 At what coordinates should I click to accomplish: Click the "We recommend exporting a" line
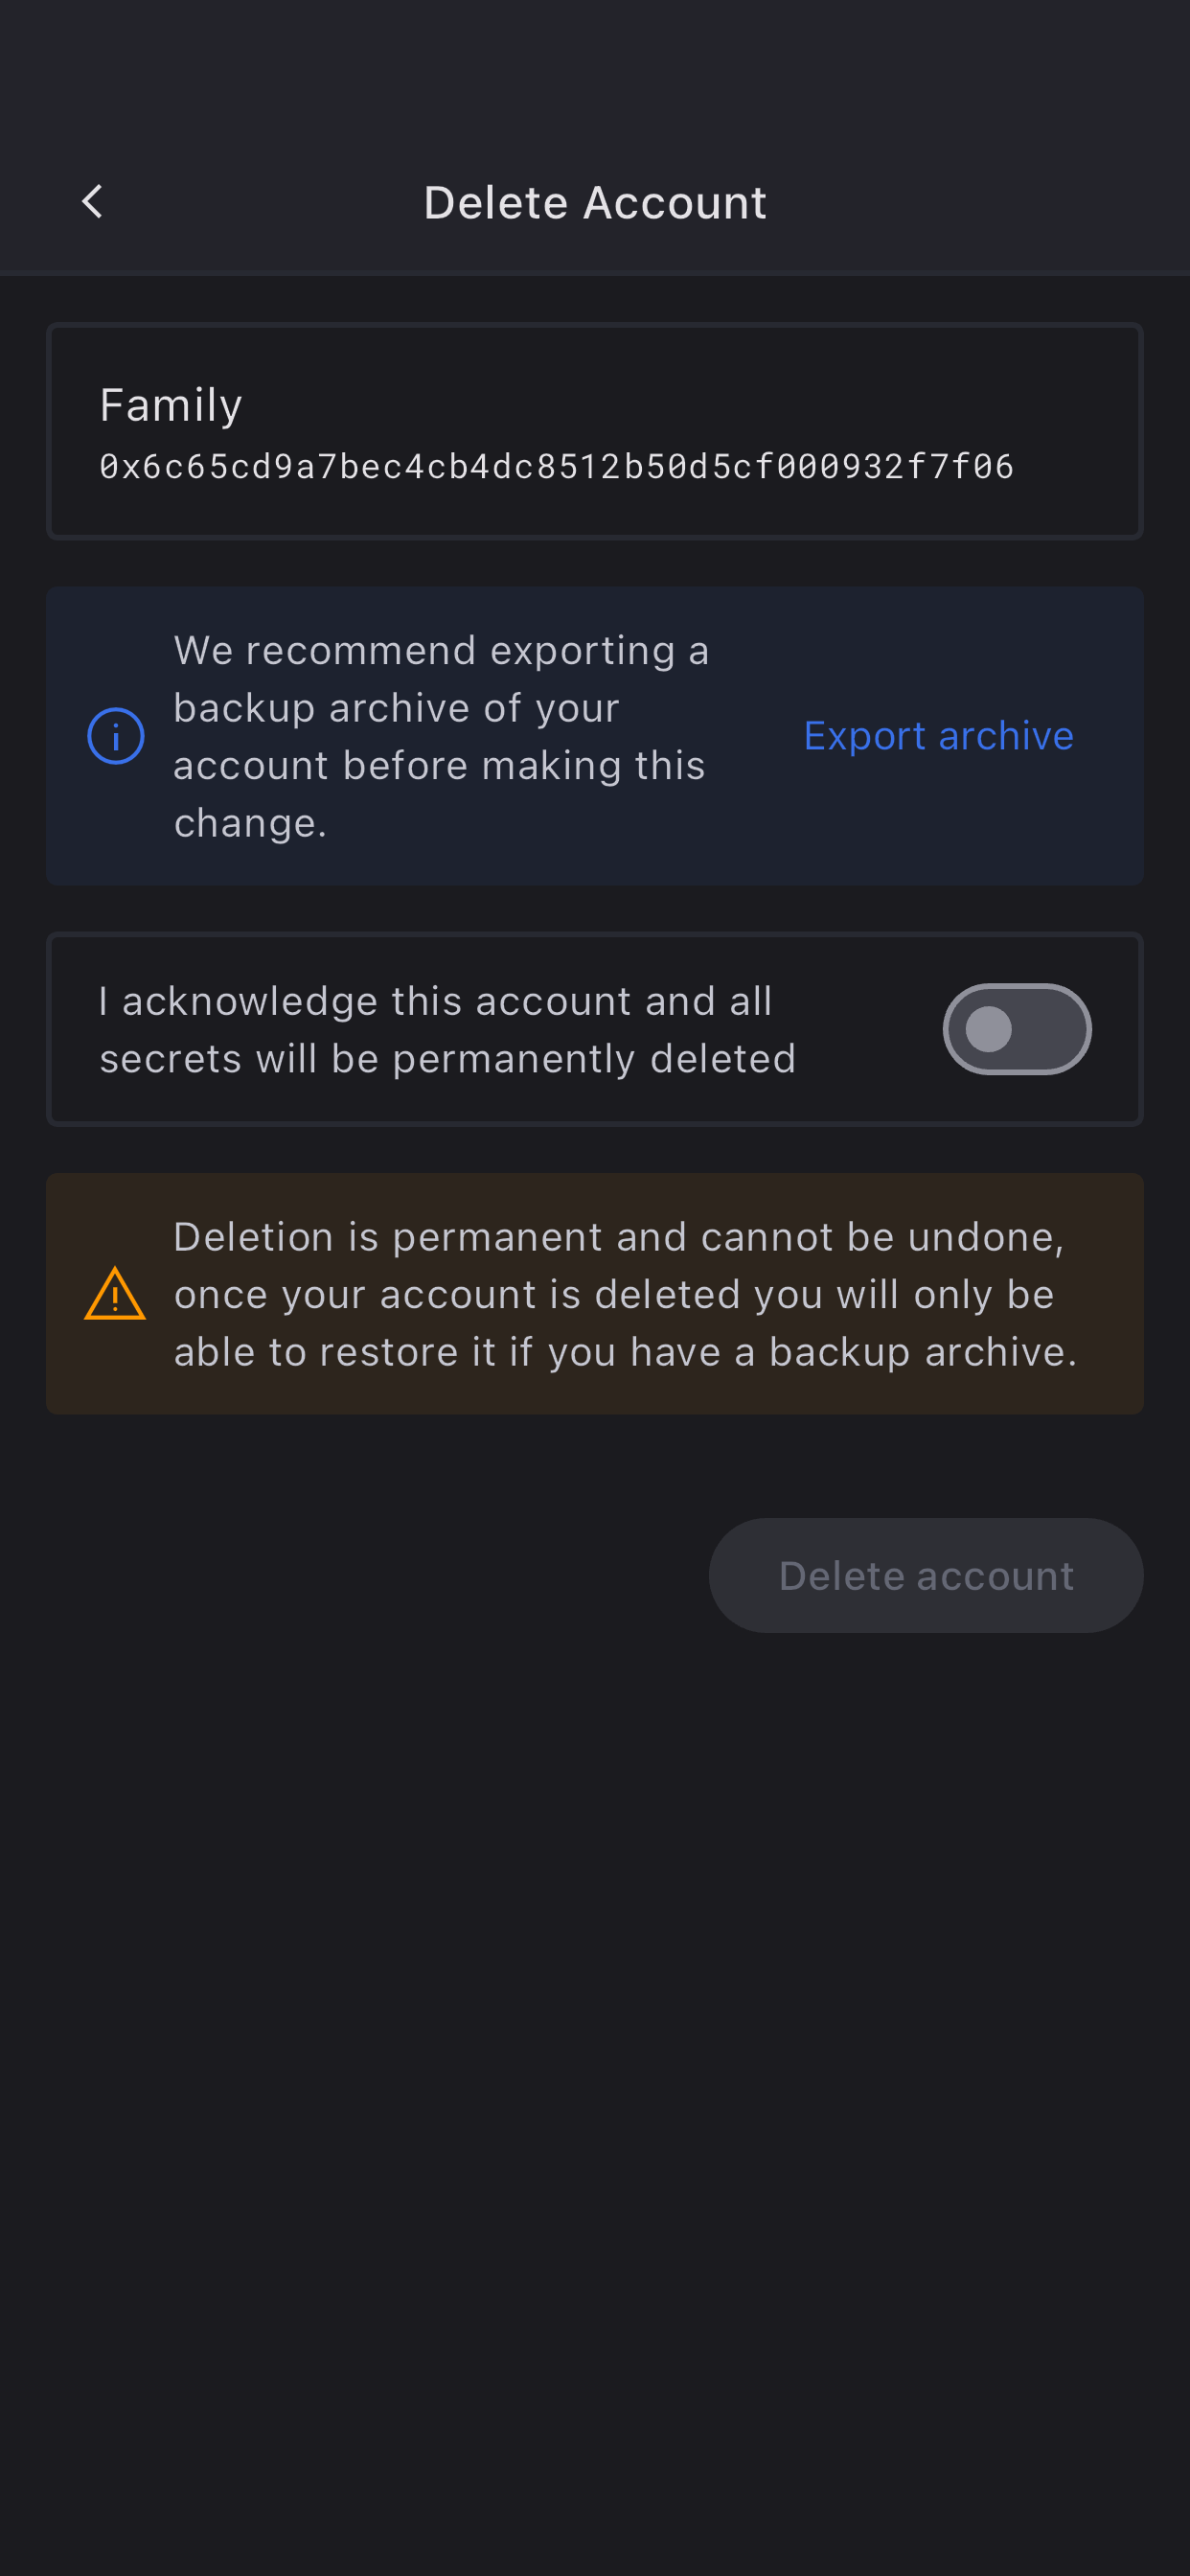point(441,651)
